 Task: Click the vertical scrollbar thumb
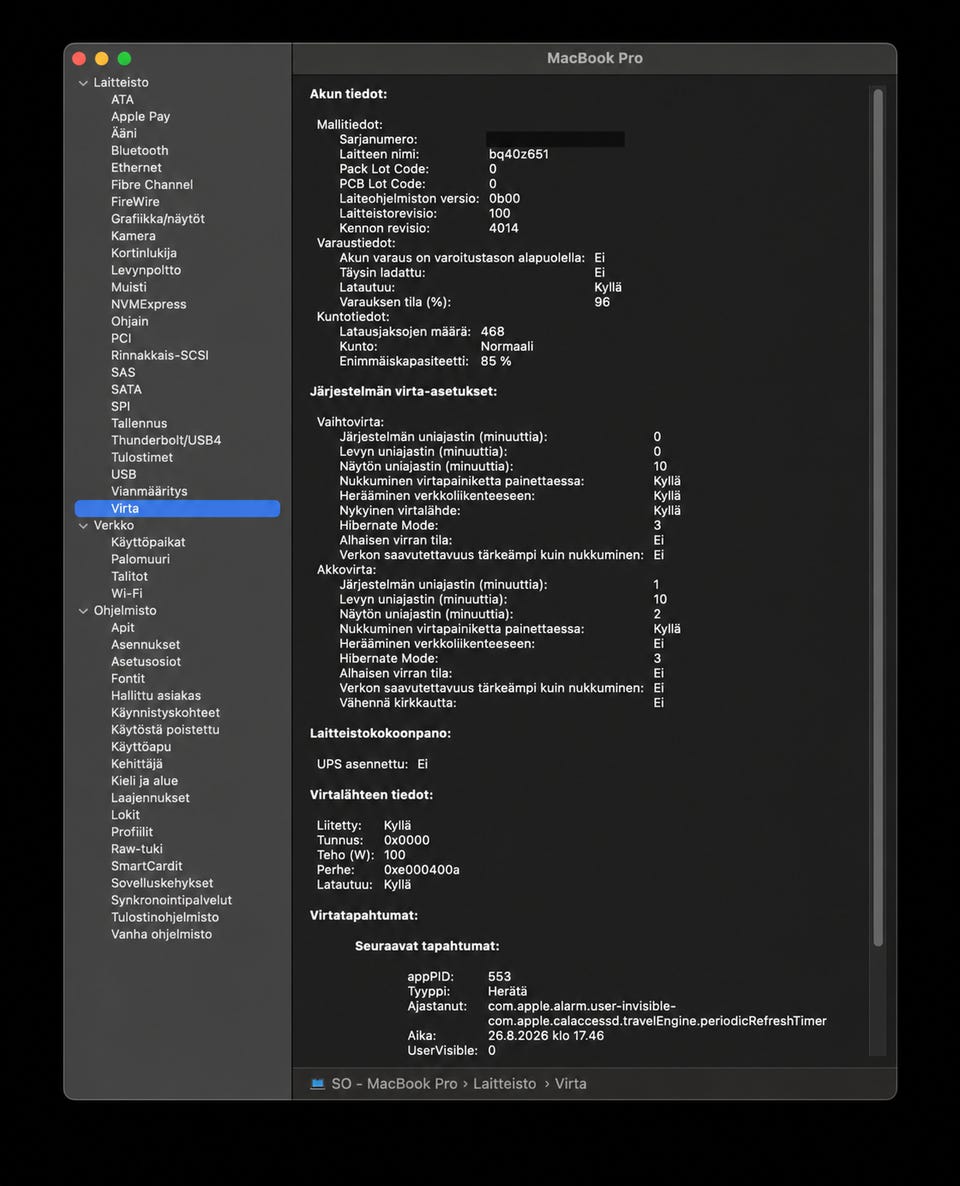878,517
